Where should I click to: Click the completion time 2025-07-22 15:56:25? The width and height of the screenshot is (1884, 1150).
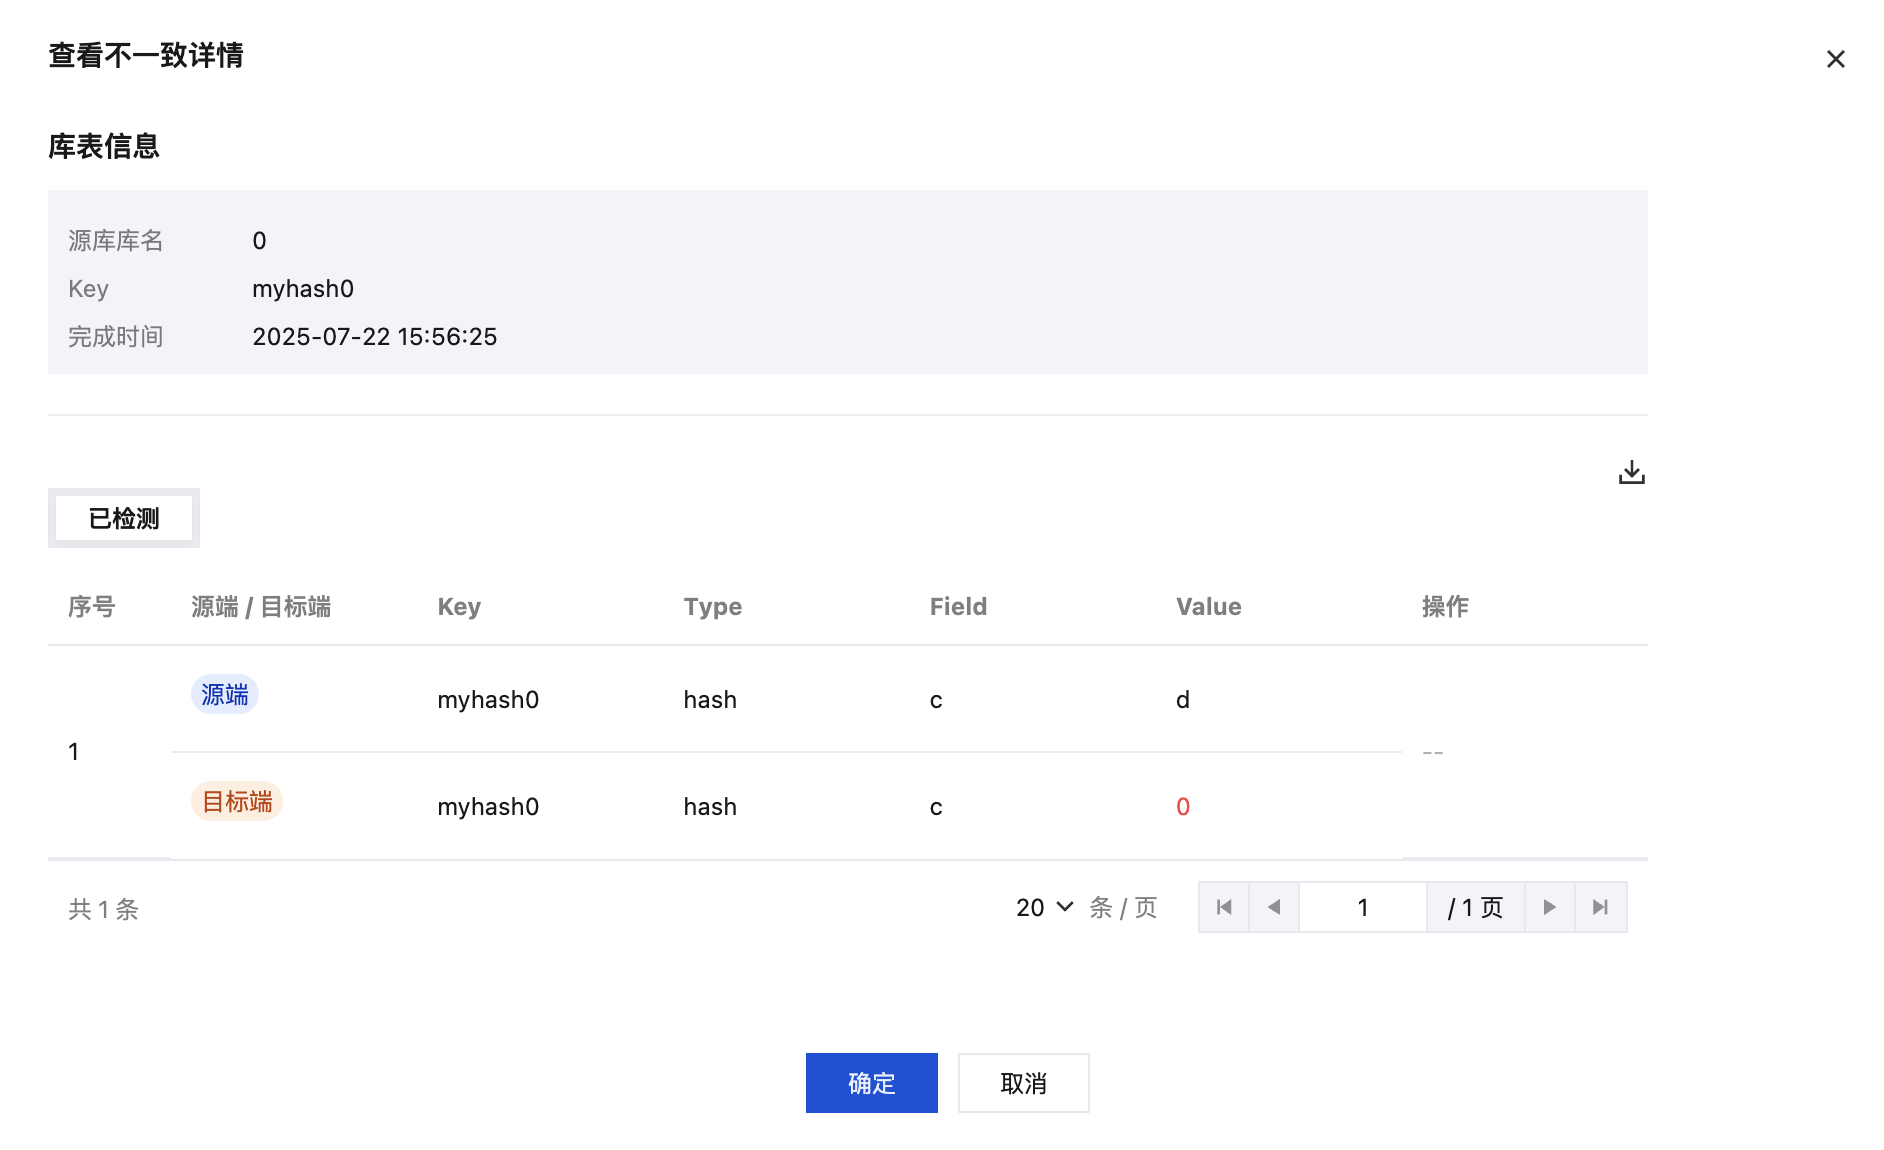pos(374,337)
